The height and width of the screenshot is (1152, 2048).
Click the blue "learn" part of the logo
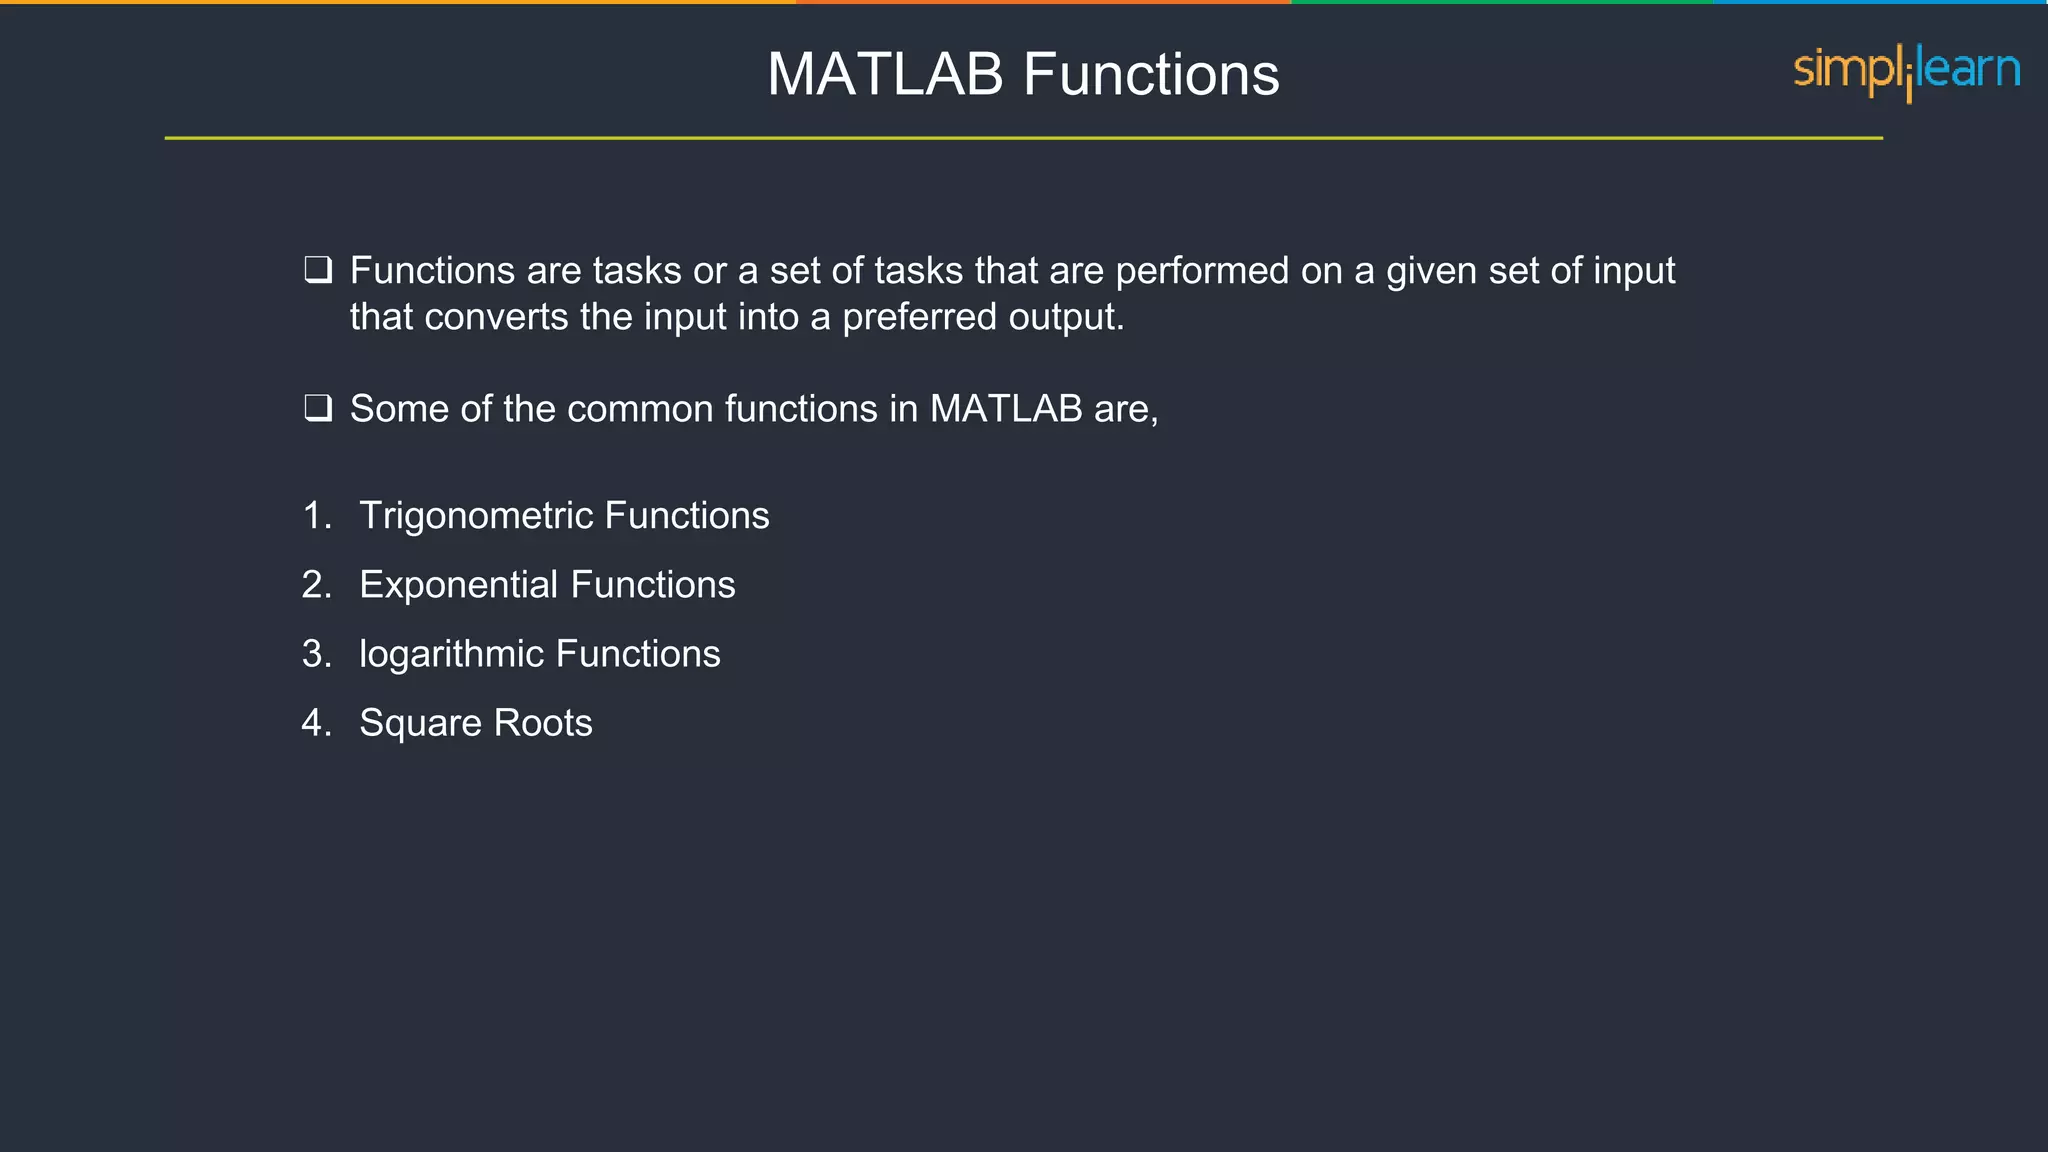pos(1968,69)
